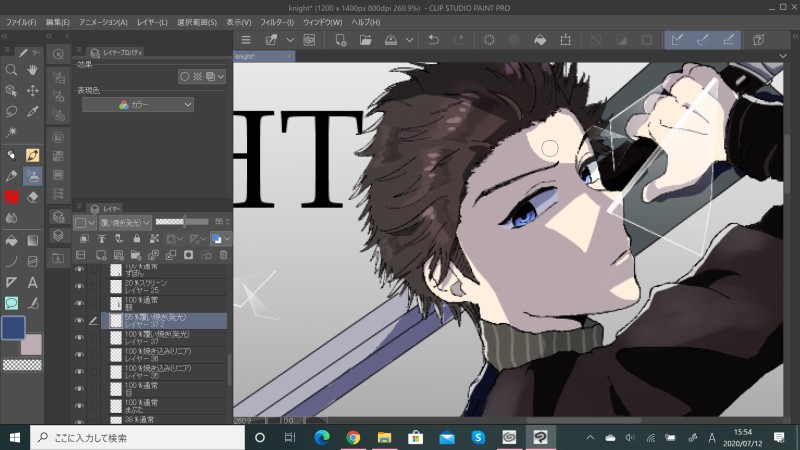Select the Airbrush tool
The height and width of the screenshot is (450, 800).
click(x=33, y=176)
